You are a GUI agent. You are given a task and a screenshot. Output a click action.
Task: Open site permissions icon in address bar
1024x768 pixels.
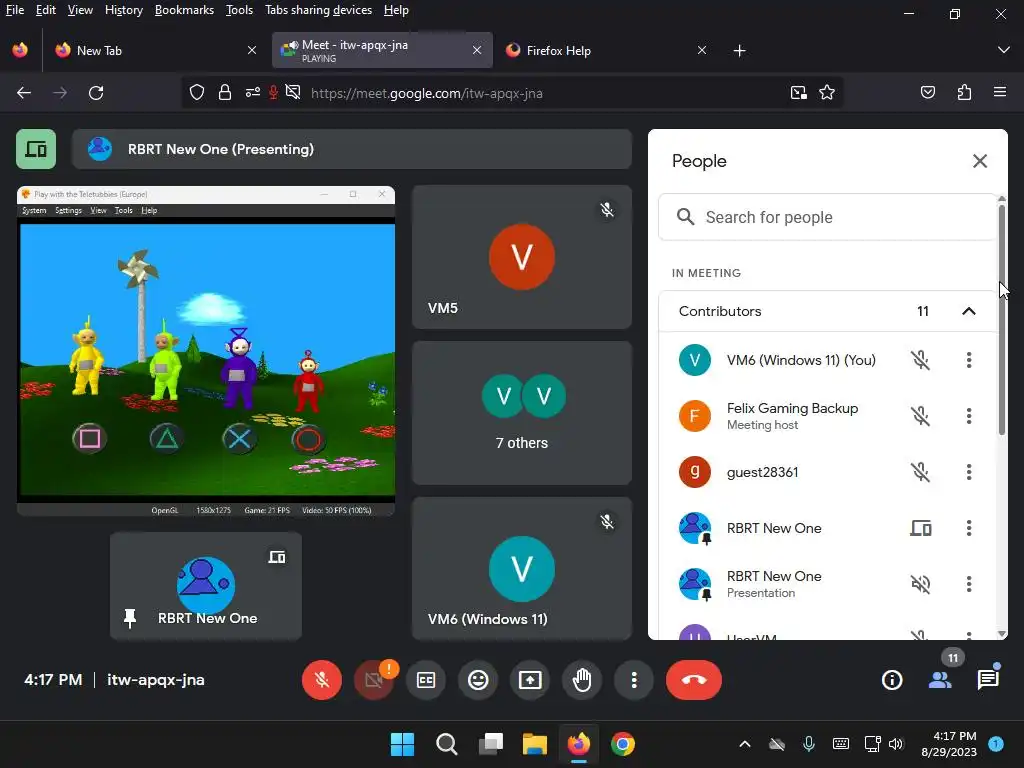[253, 93]
